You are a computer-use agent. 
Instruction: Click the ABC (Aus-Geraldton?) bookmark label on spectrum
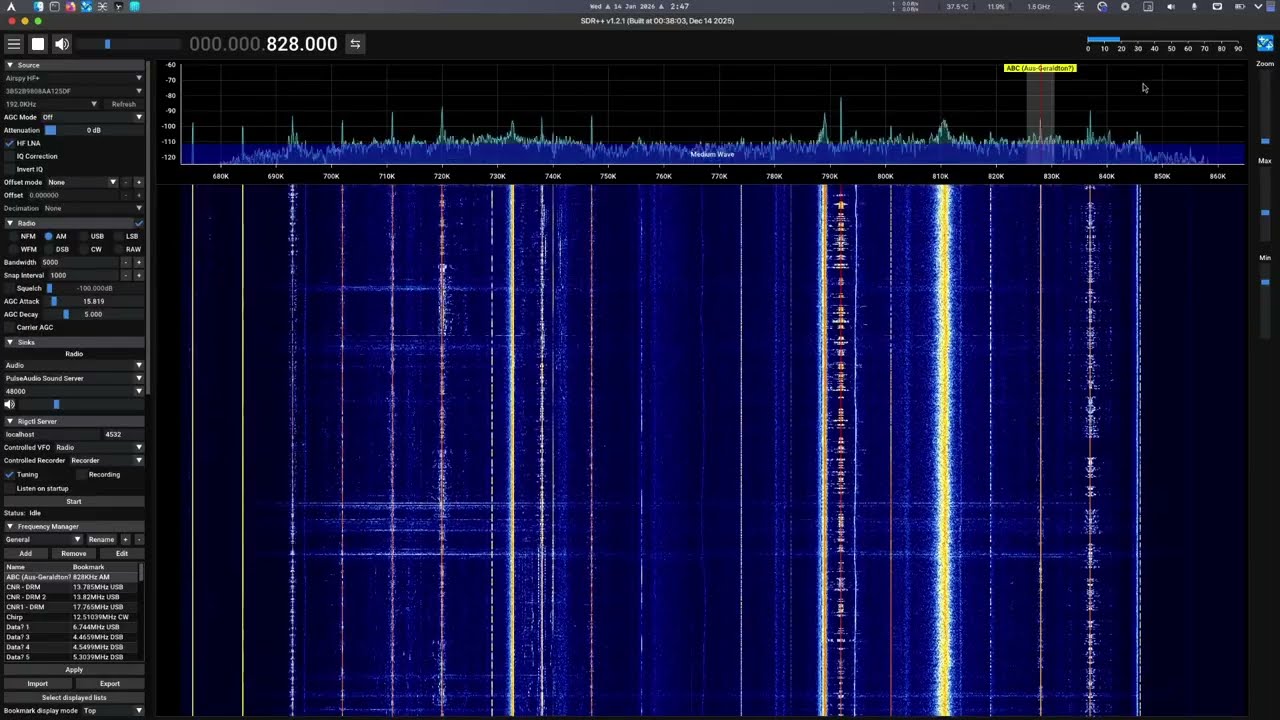point(1040,68)
